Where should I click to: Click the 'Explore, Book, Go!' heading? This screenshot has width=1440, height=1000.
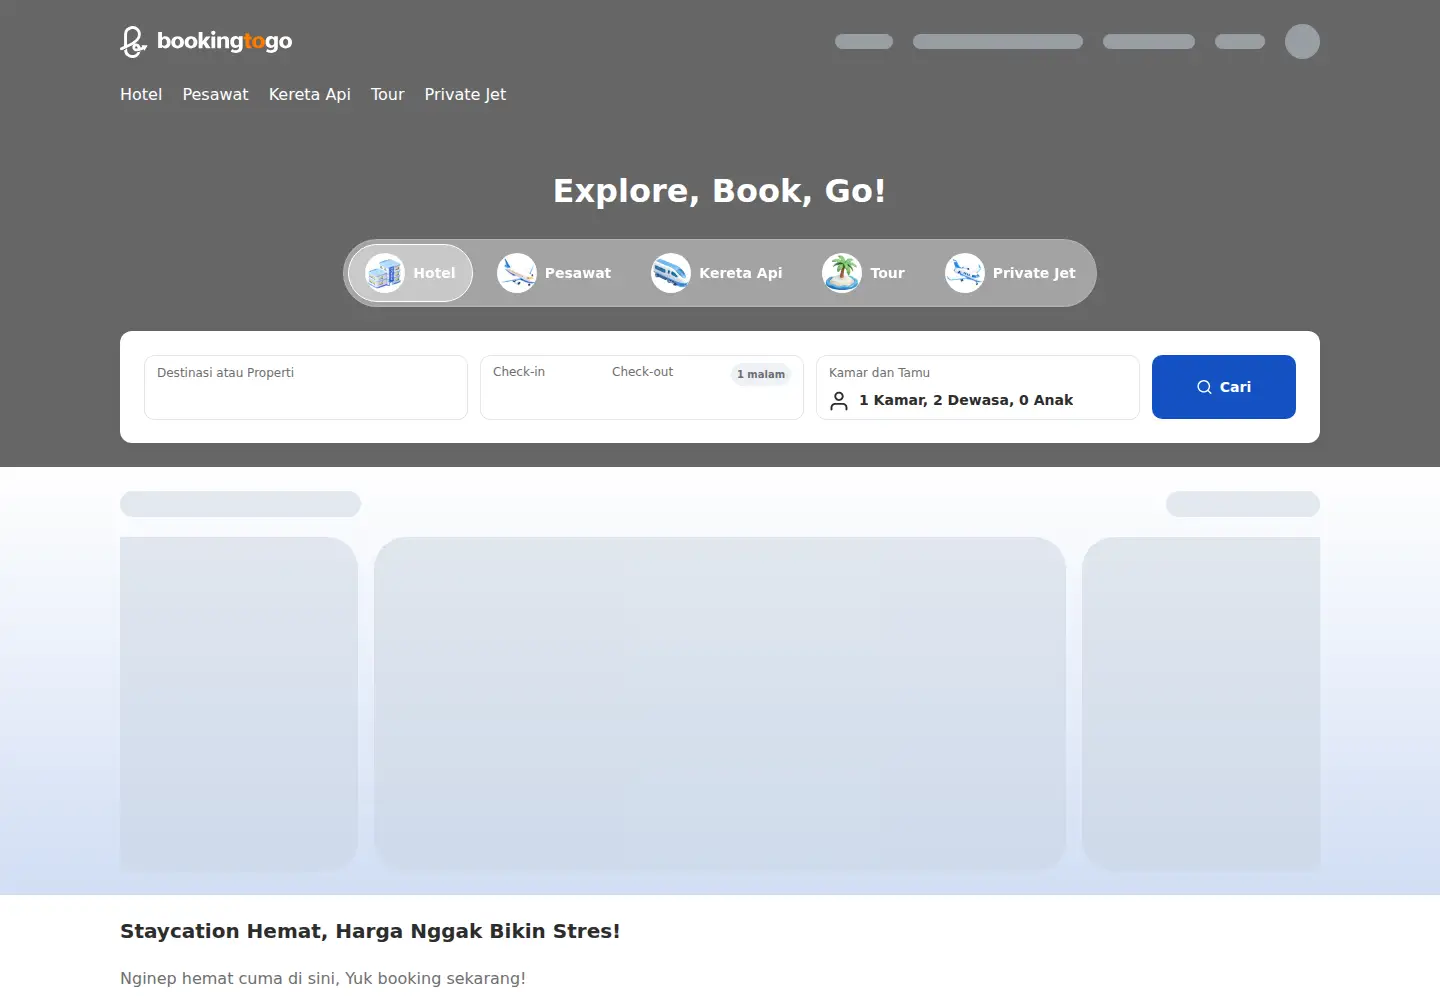coord(720,191)
